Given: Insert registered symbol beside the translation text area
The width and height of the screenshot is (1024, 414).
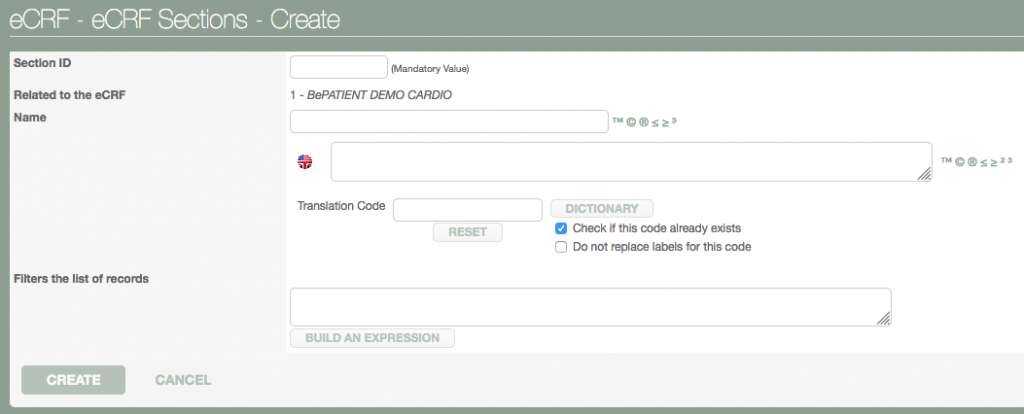Looking at the screenshot, I should coord(971,161).
